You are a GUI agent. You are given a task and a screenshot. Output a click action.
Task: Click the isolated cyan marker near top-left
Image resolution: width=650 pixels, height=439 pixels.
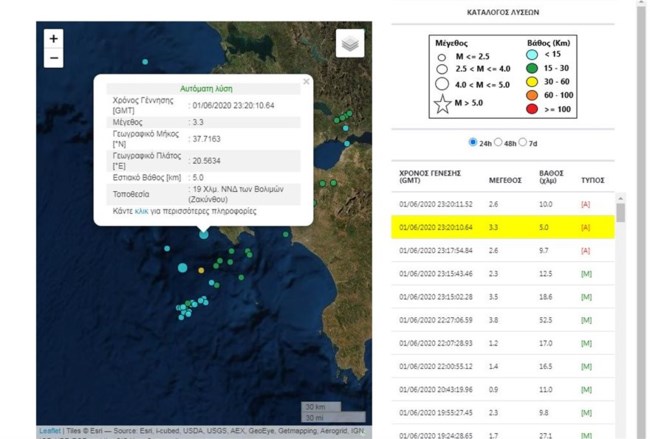[145, 62]
